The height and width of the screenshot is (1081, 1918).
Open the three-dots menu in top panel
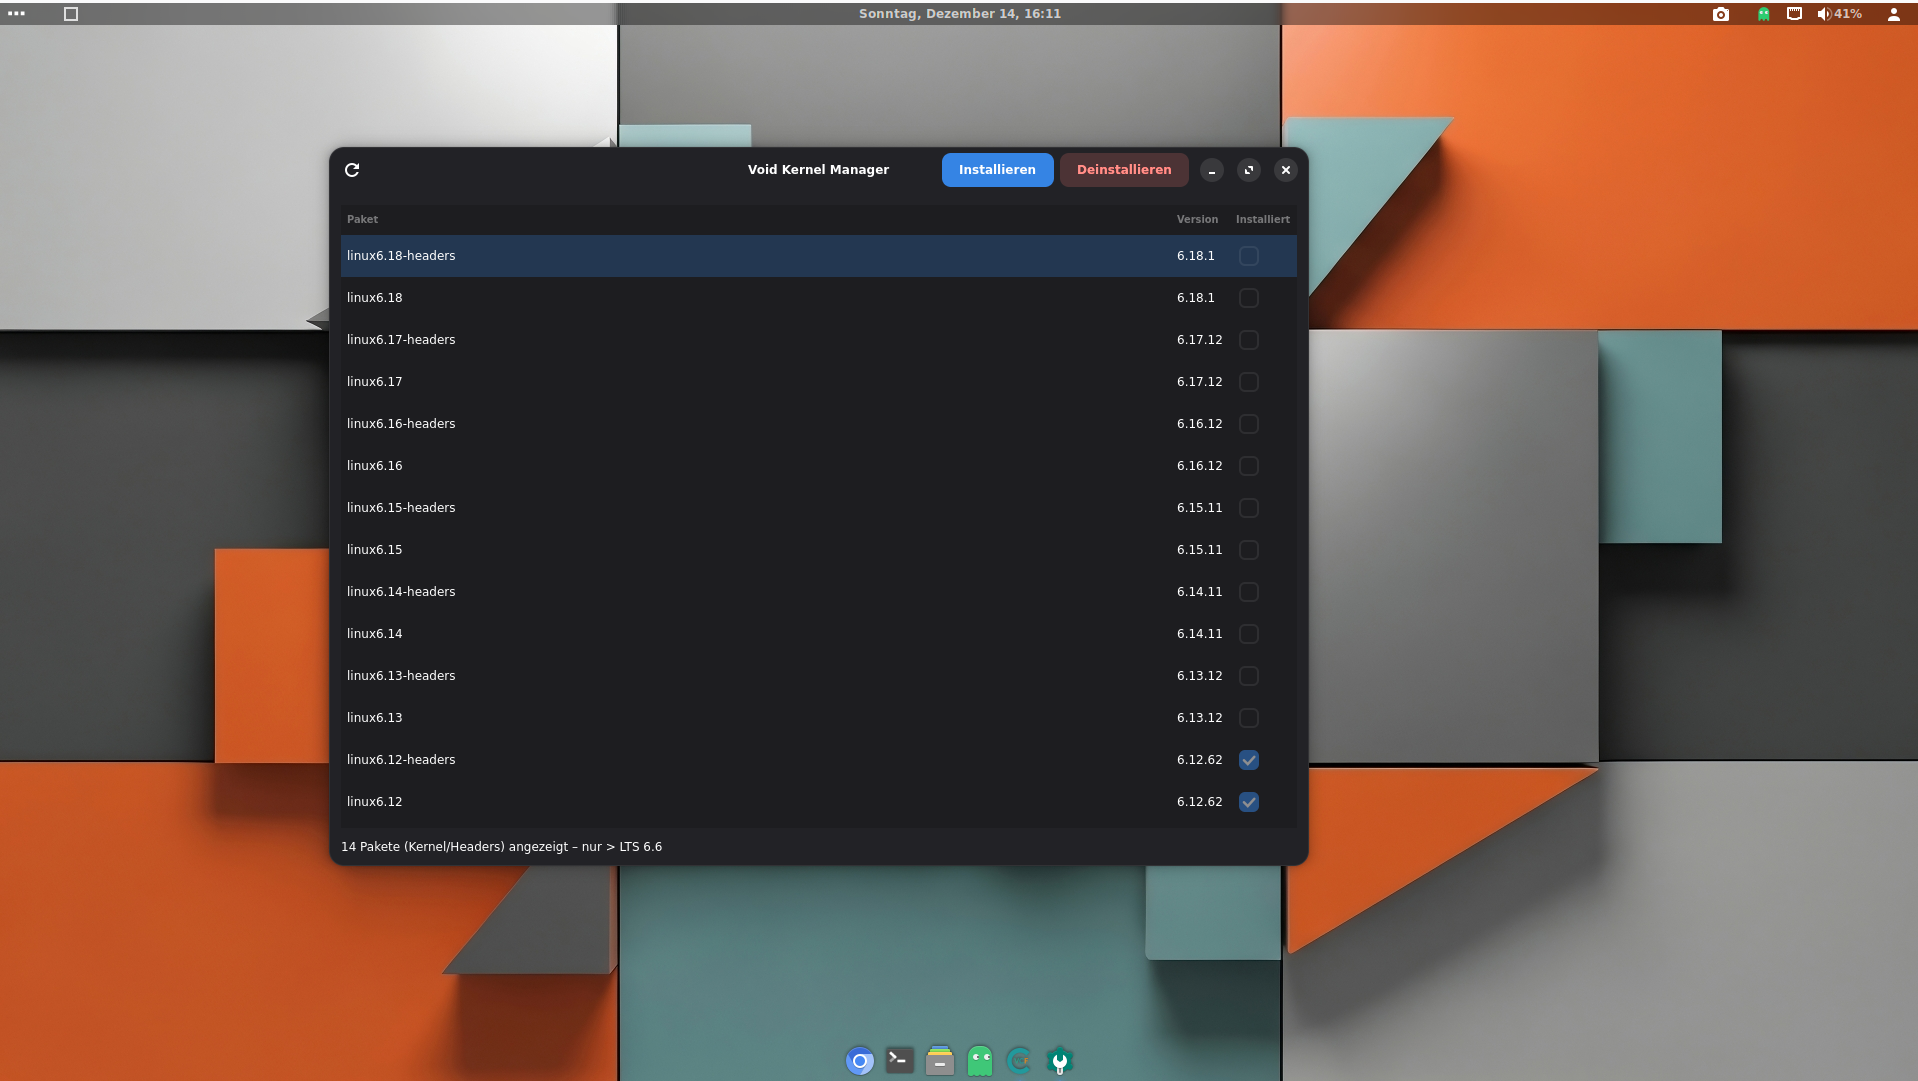tap(16, 14)
